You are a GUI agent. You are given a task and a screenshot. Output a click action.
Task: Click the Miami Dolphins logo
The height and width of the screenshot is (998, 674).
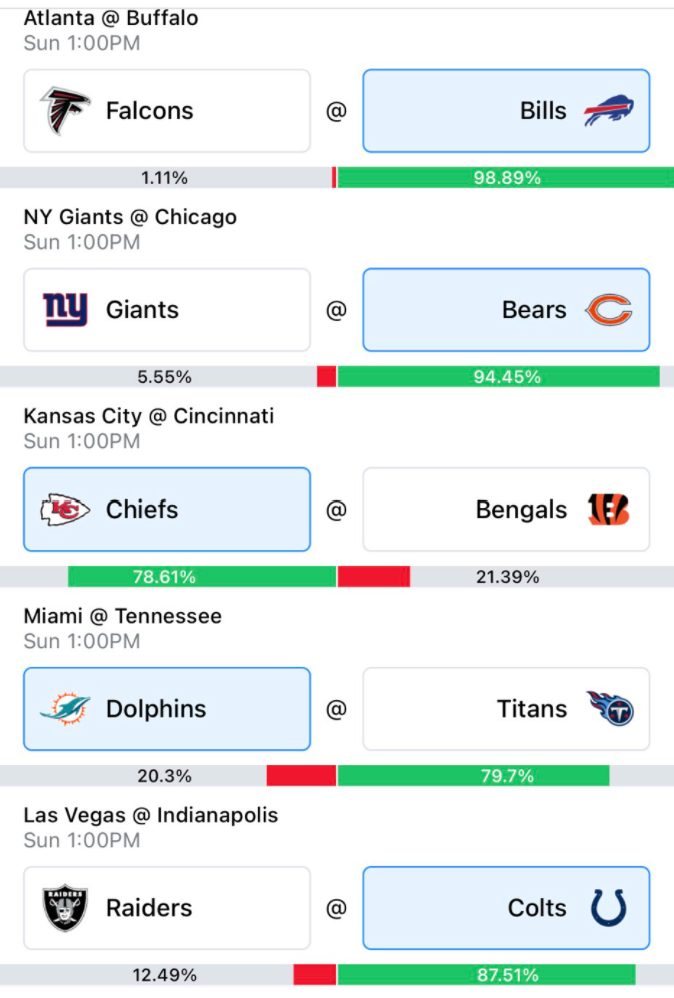click(x=65, y=709)
